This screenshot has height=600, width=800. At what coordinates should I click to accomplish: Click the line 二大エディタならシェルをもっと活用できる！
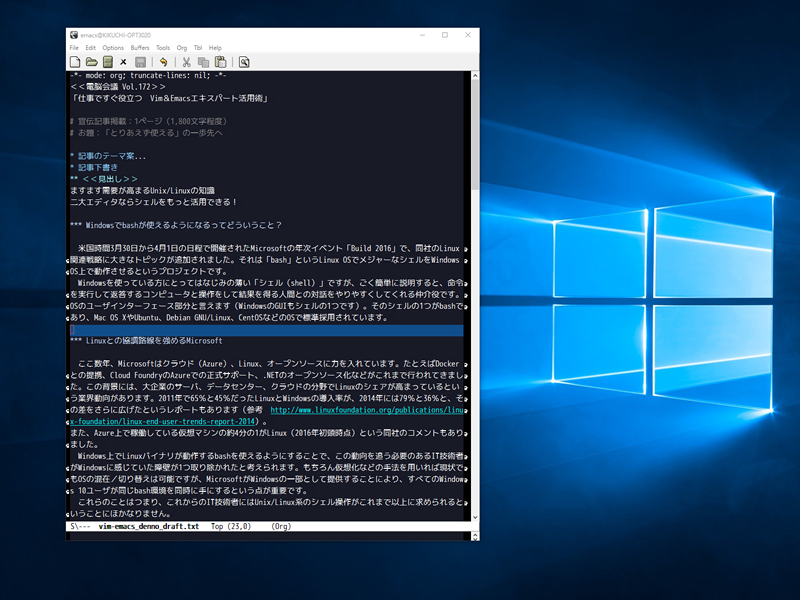pos(154,202)
